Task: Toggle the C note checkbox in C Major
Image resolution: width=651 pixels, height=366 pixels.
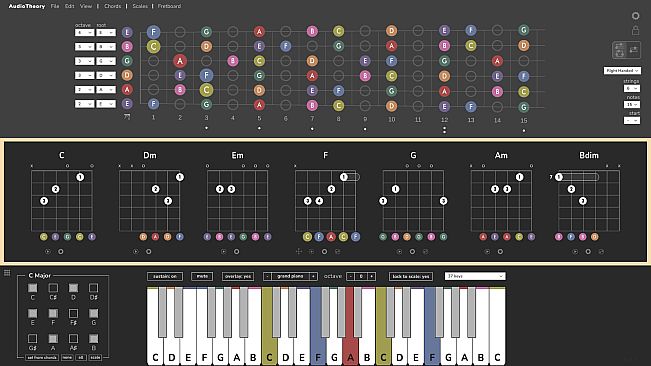Action: (32, 288)
